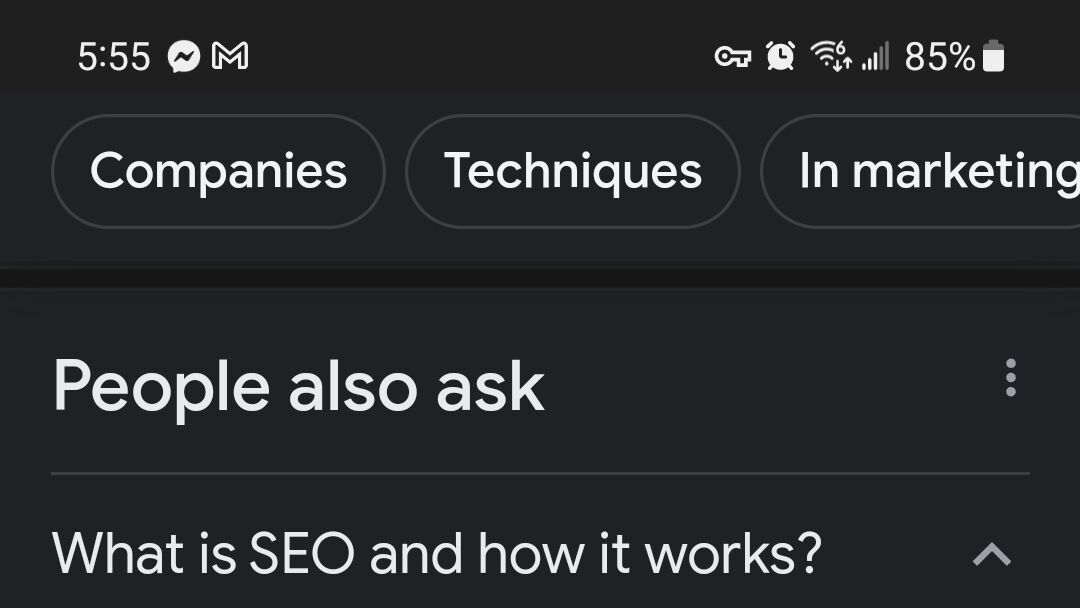The width and height of the screenshot is (1080, 608).
Task: Tap empty status bar space right of Gmail icon
Action: point(482,56)
